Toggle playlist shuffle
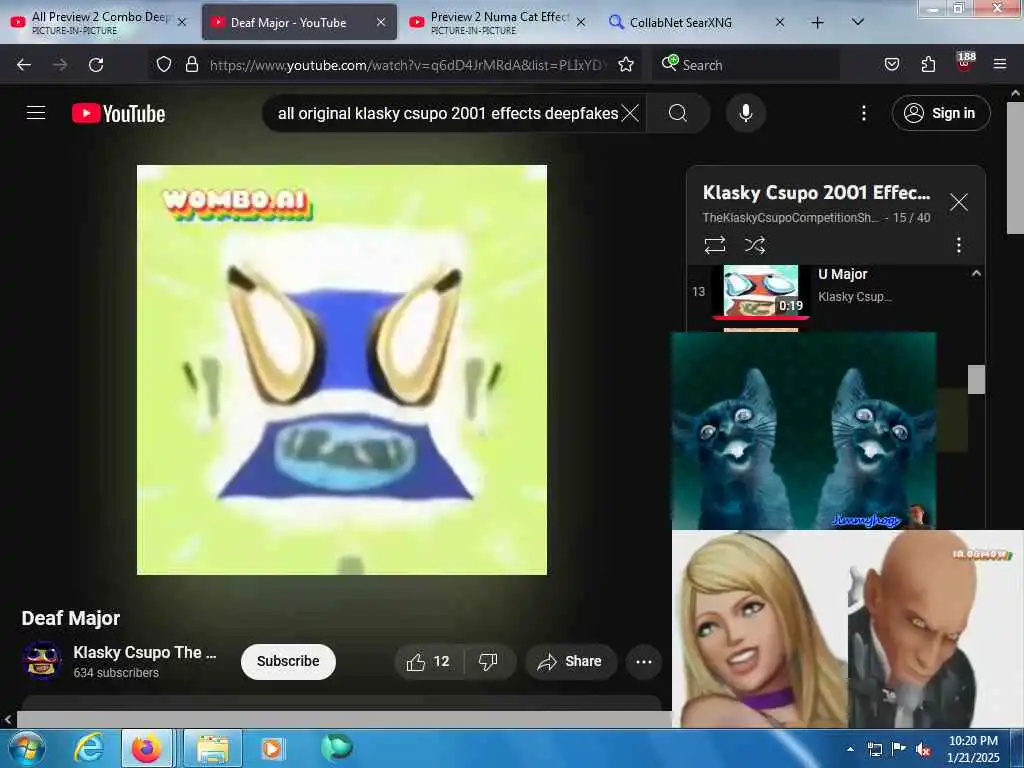Screen dimensions: 1024x768 755,245
